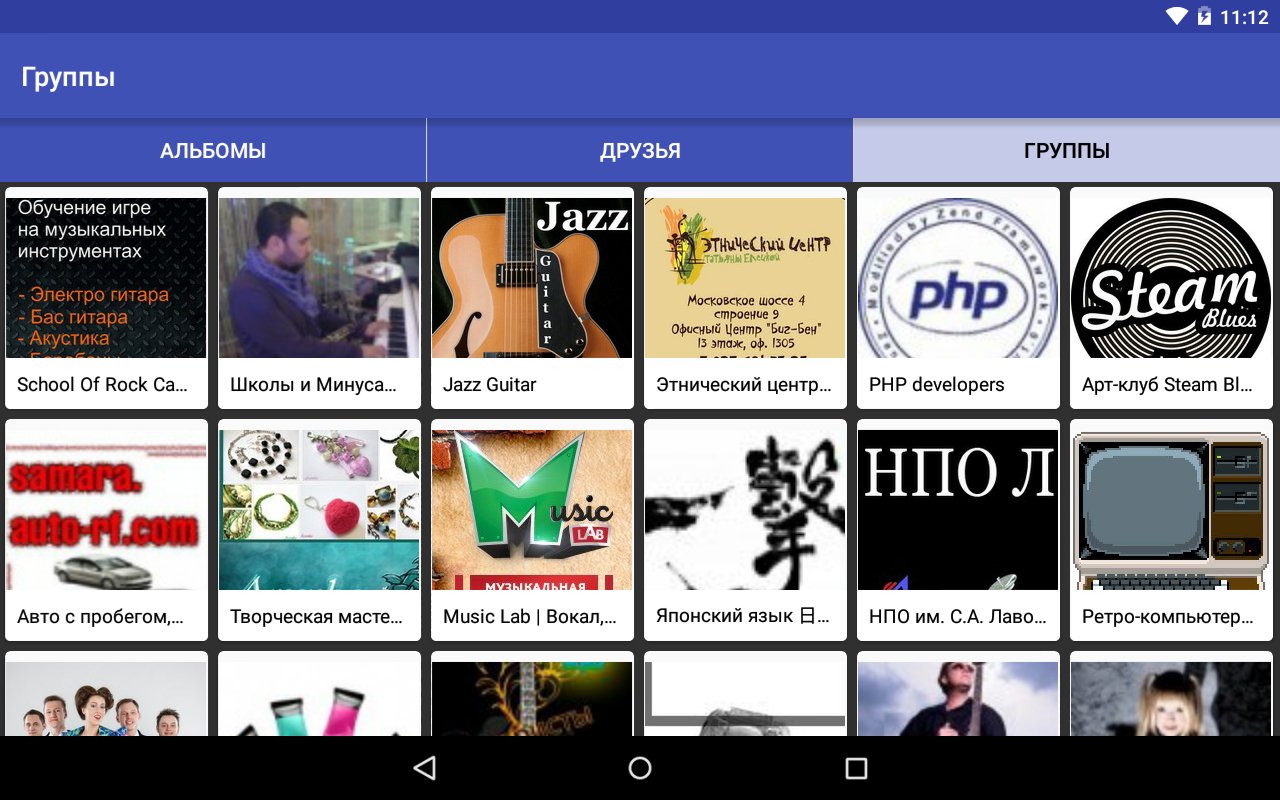Open the Jazz Guitar group image
Screen dimensions: 1280x800
click(x=532, y=278)
